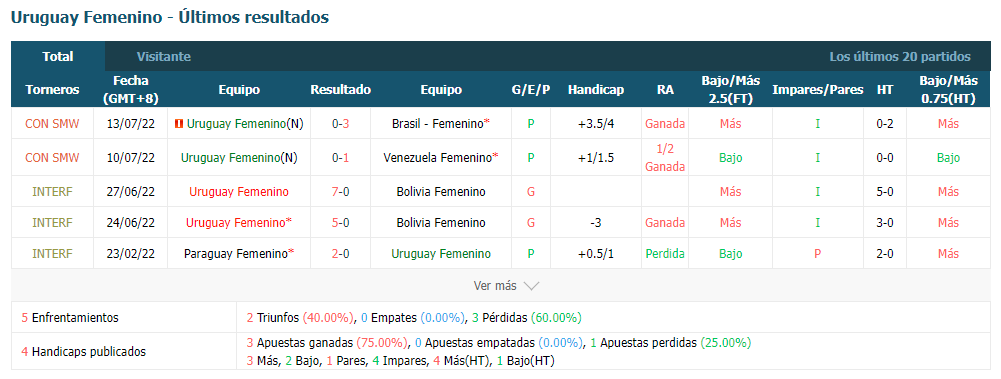Click INTERF tournament on 27/06/22 row
This screenshot has height=379, width=1001.
coord(52,191)
